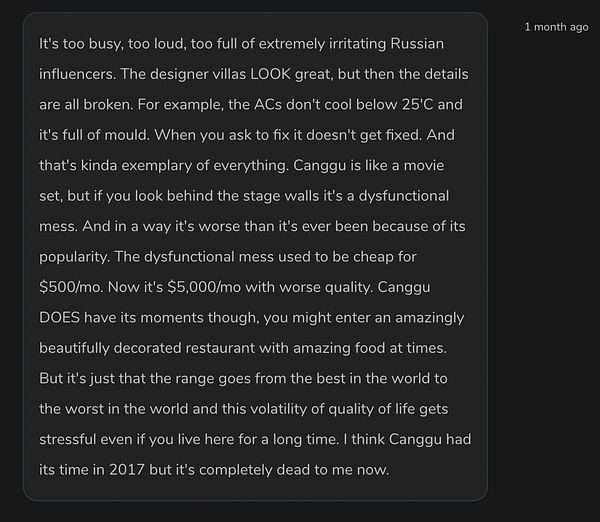600x522 pixels.
Task: Click the '25'C' temperature text
Action: coord(417,104)
